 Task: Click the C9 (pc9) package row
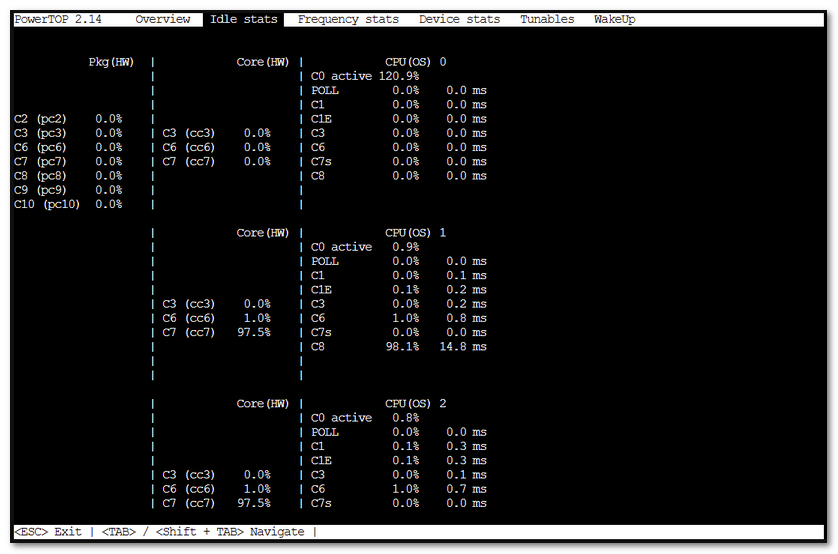coord(68,190)
